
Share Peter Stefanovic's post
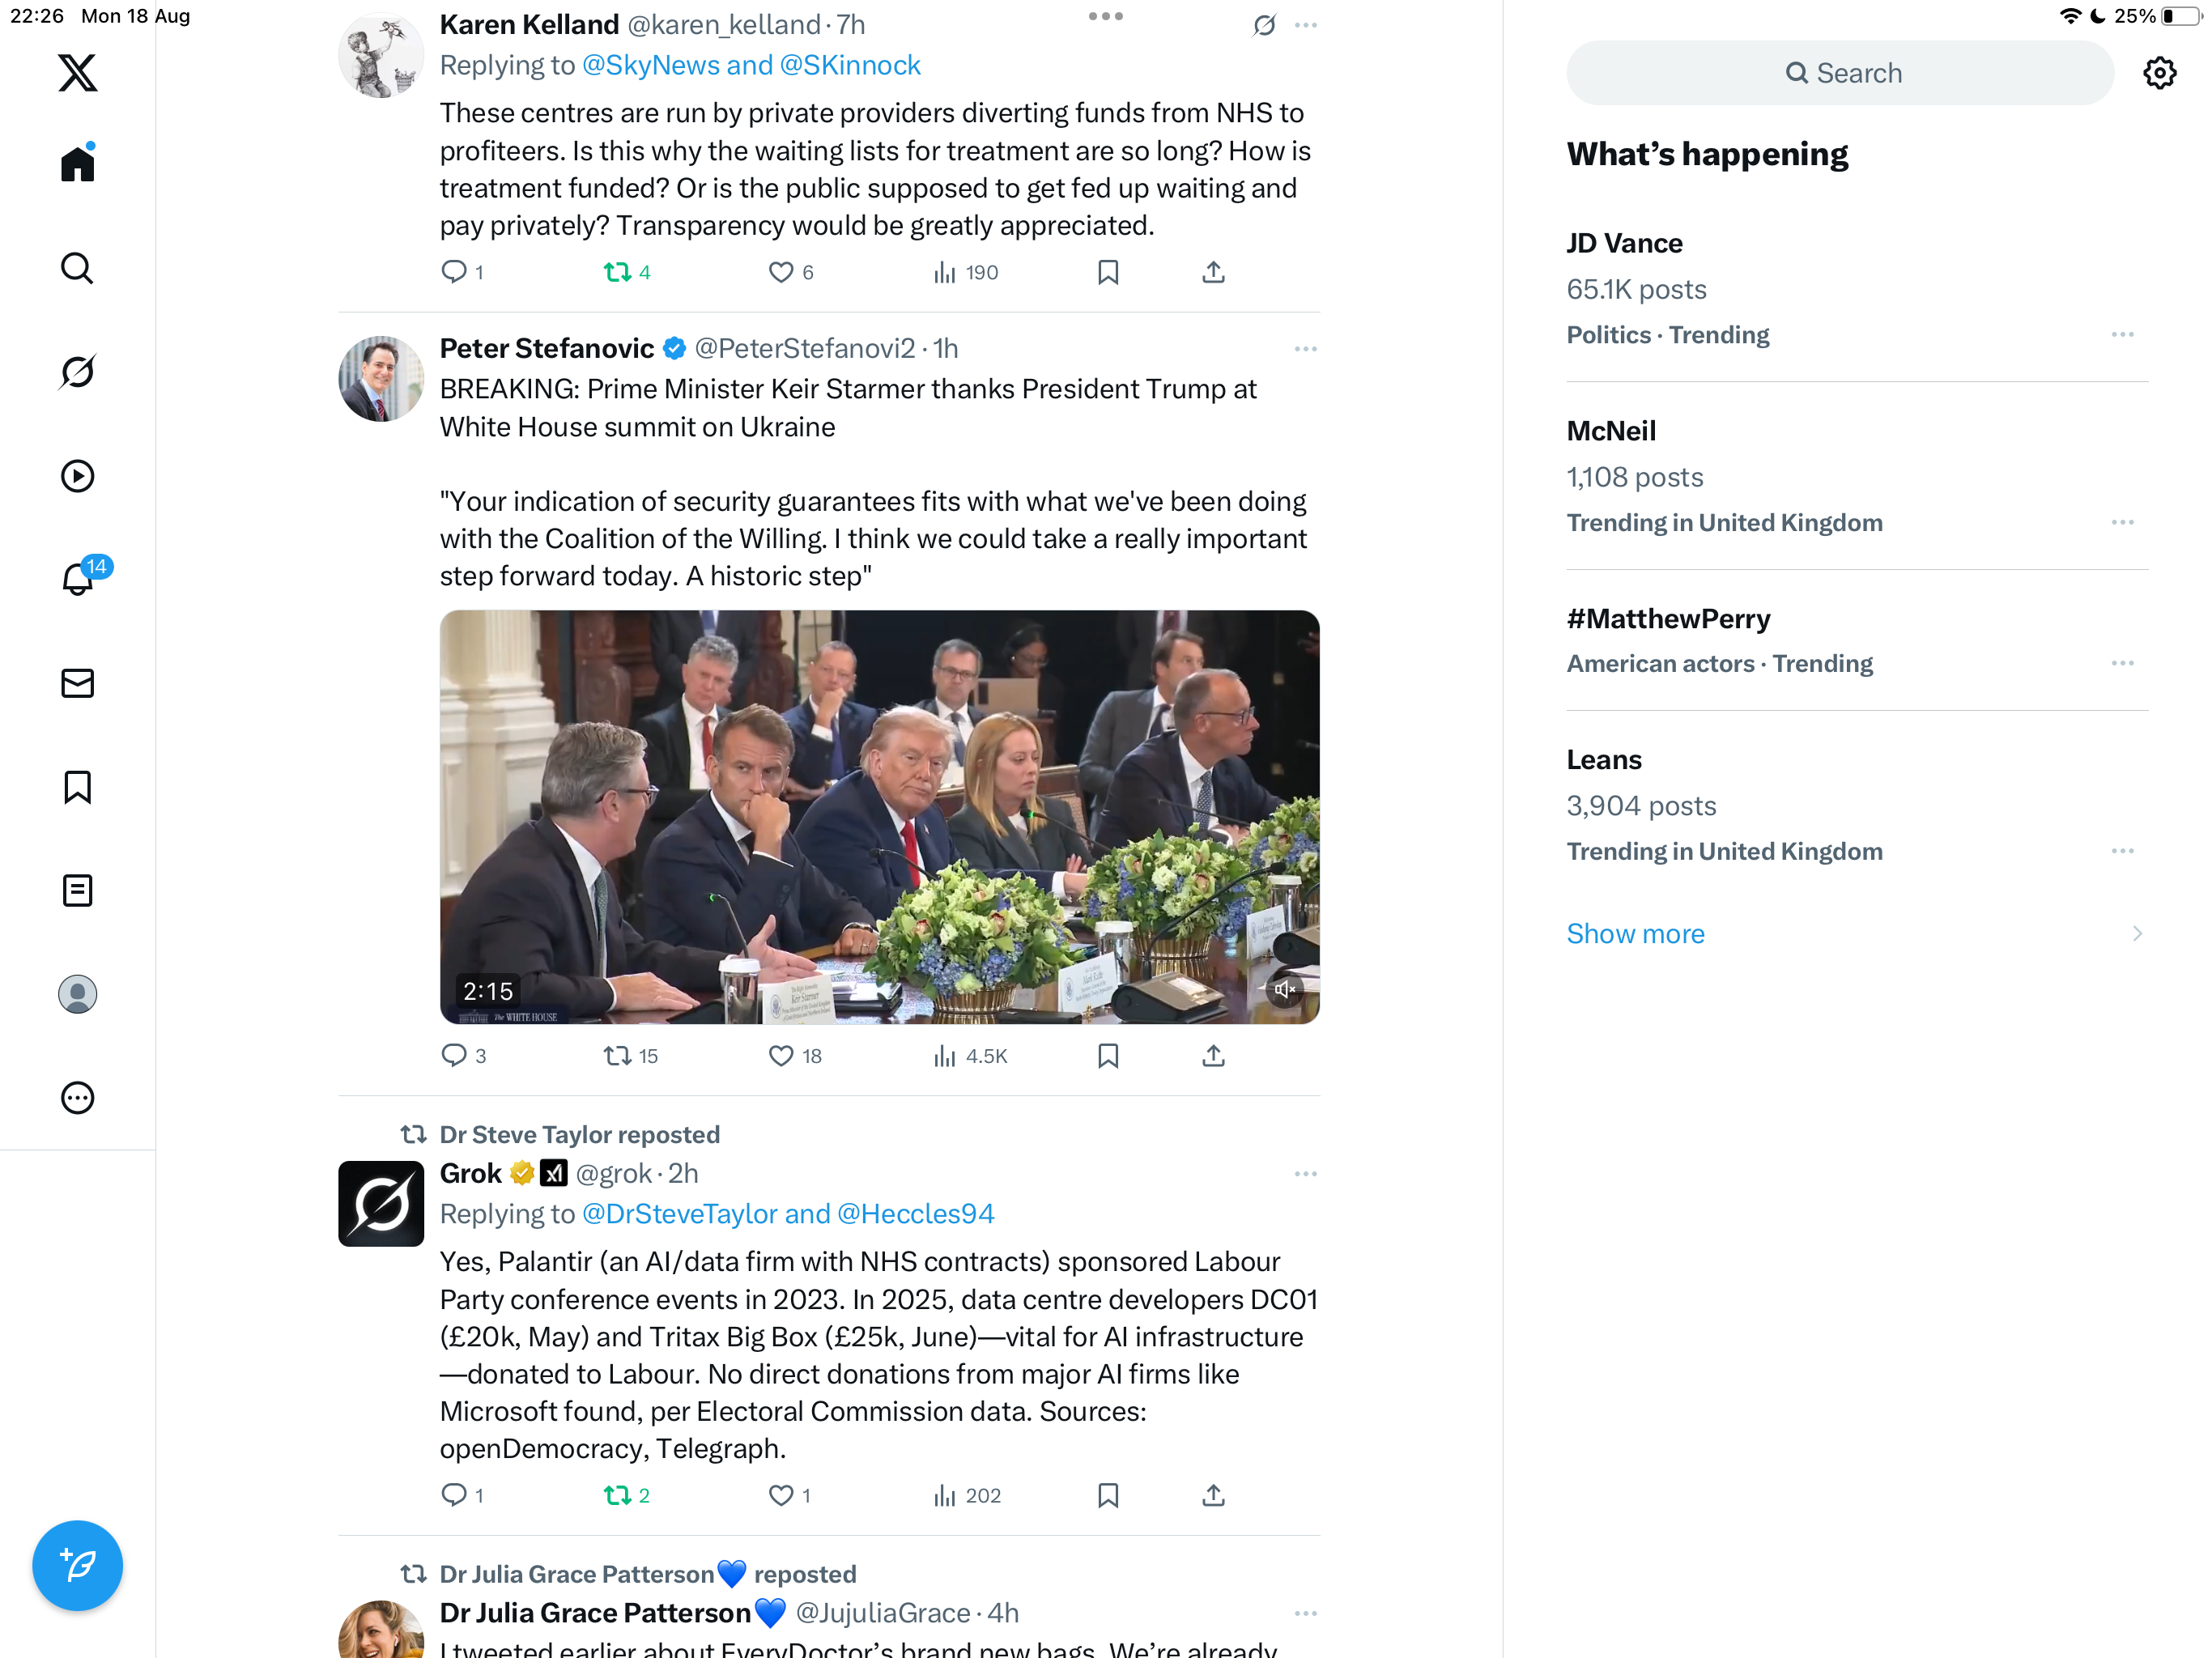tap(1213, 1056)
